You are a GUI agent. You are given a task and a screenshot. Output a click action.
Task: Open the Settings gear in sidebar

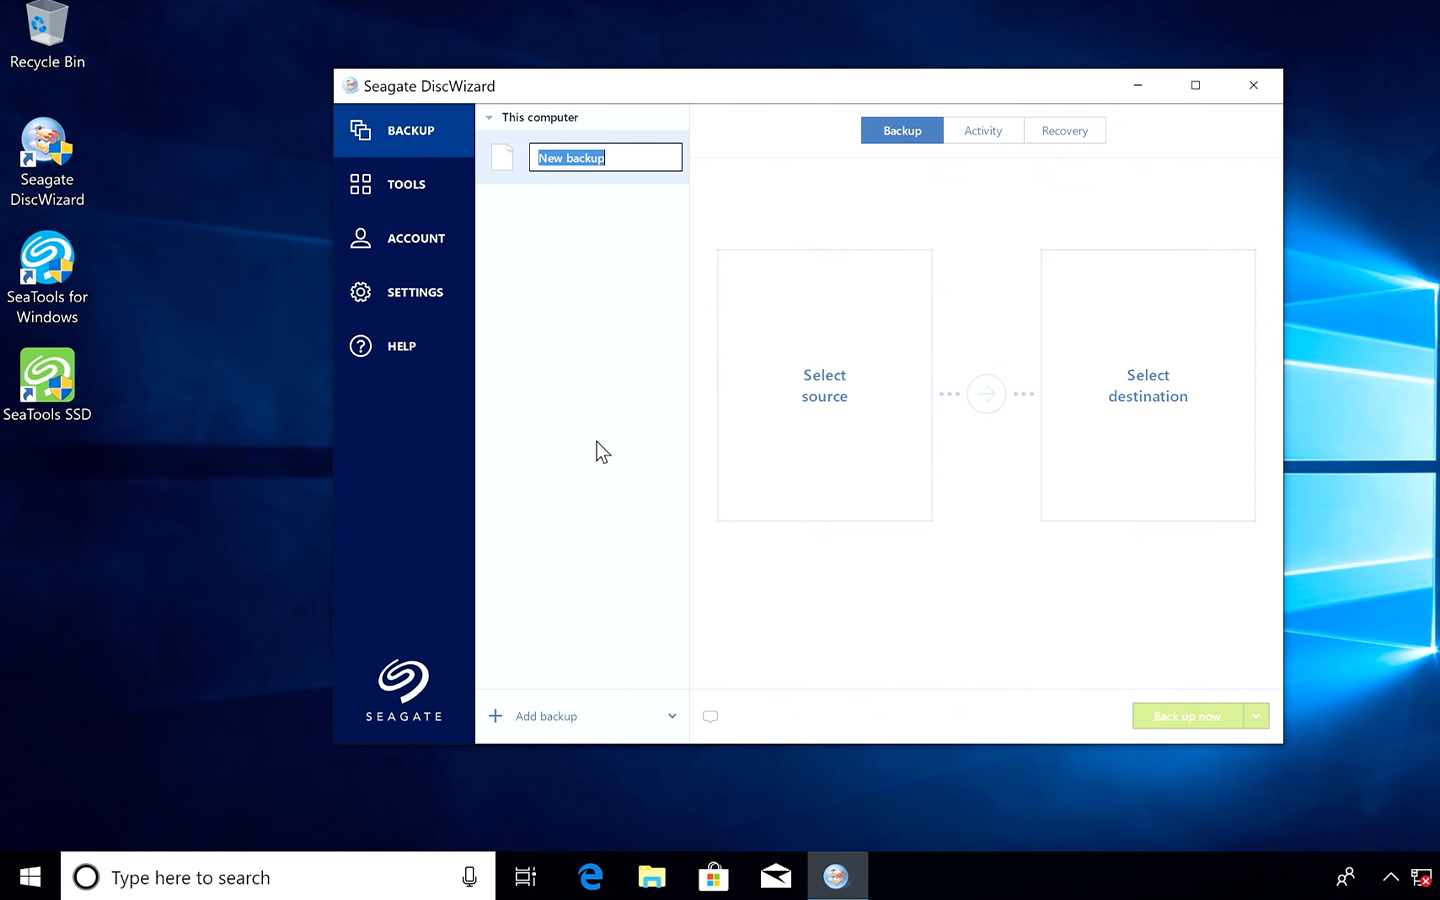360,292
